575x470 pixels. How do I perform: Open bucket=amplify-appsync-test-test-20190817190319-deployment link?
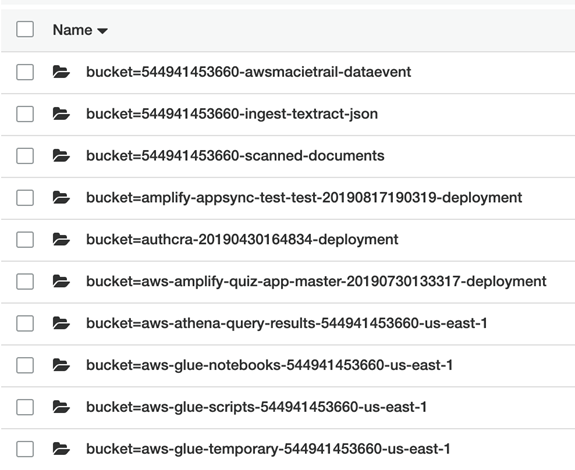pyautogui.click(x=304, y=198)
